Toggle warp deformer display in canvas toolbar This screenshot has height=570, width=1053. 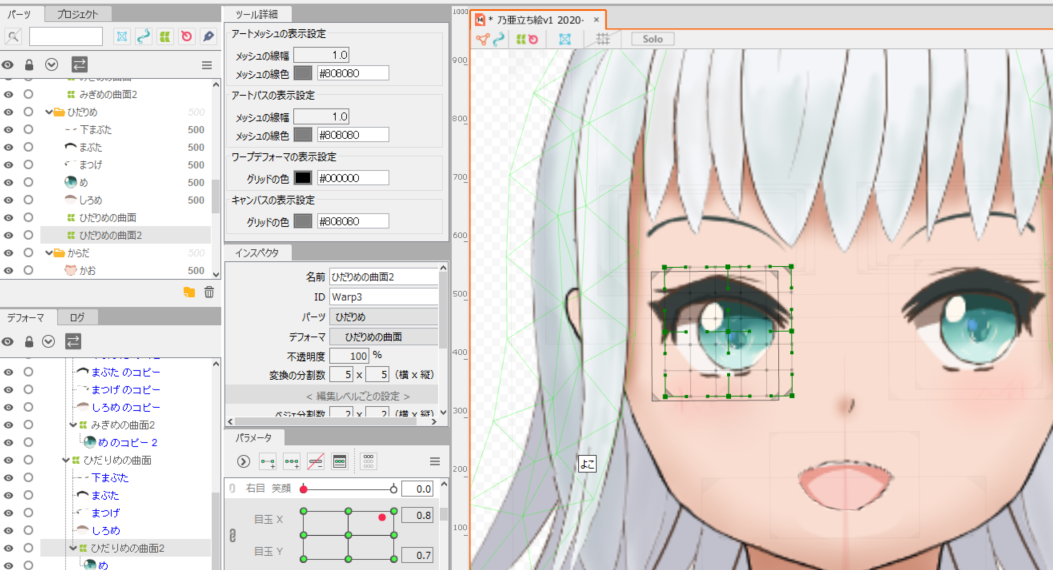click(x=520, y=39)
